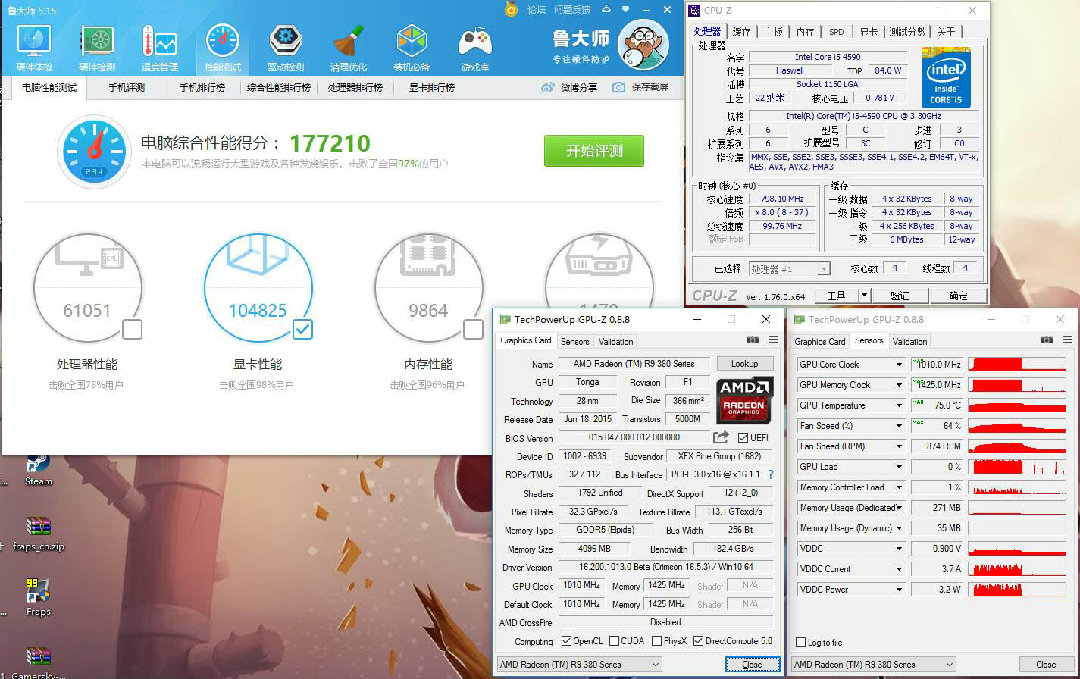Click the speedometer gauge icon beside score
The width and height of the screenshot is (1080, 679).
94,151
